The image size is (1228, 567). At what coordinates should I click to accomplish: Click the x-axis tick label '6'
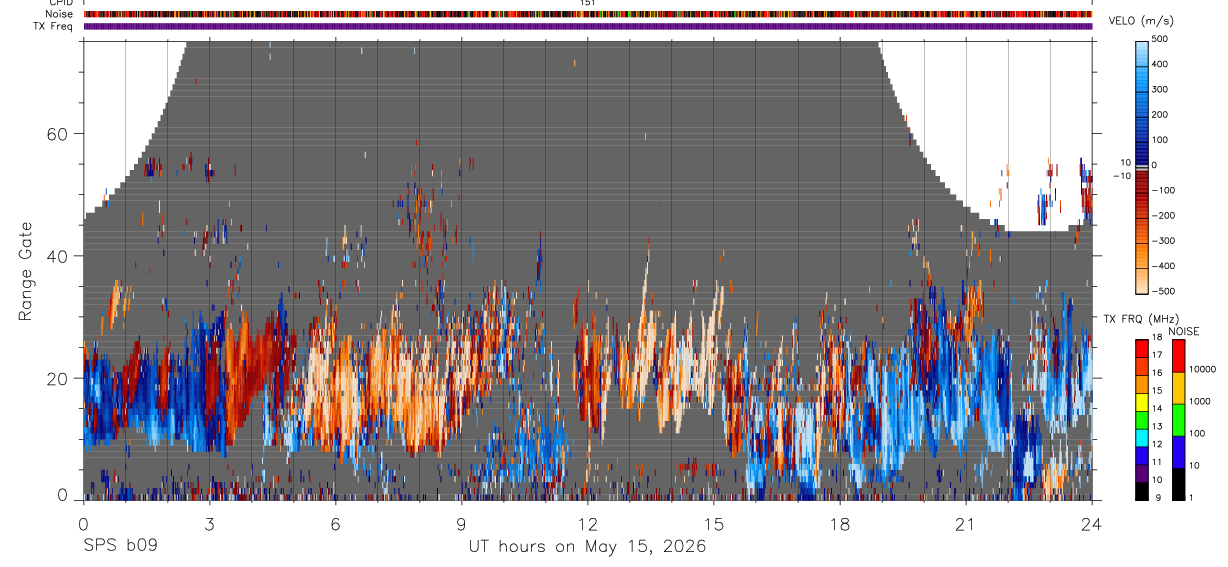click(335, 524)
